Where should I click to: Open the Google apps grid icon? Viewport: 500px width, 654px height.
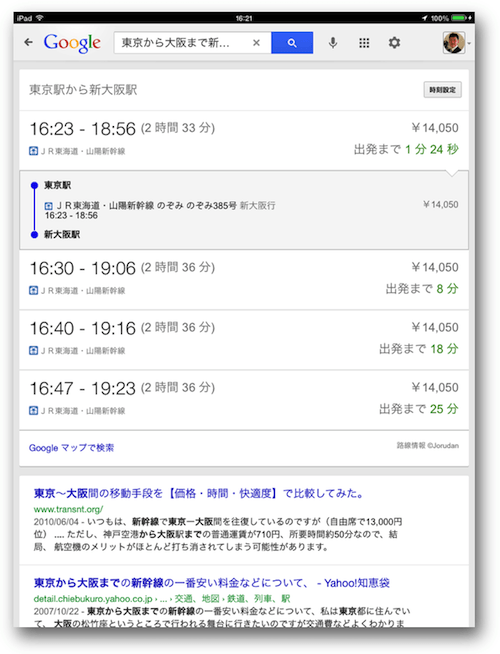coord(364,43)
